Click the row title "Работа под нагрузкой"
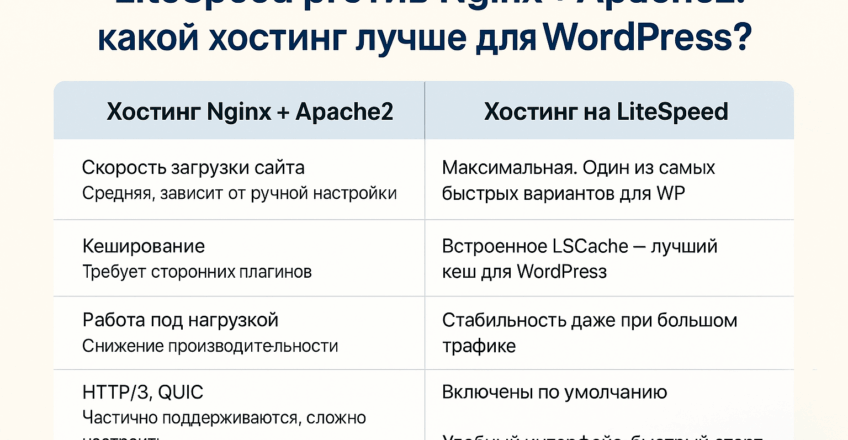Viewport: 848px width, 440px height. pos(180,320)
